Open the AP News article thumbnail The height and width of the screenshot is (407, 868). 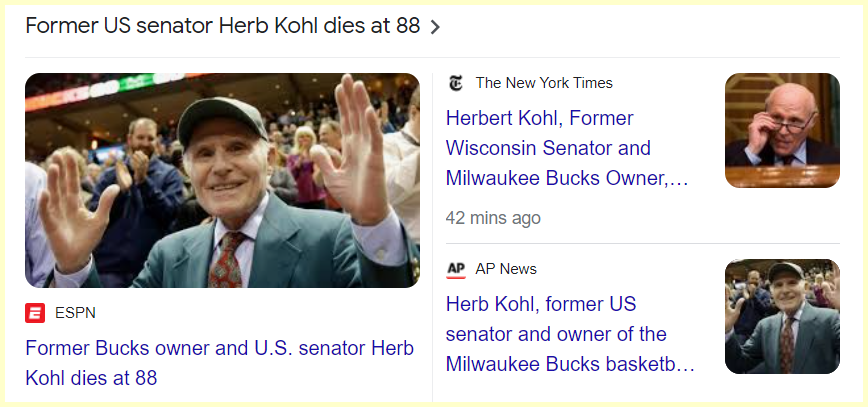pos(782,316)
